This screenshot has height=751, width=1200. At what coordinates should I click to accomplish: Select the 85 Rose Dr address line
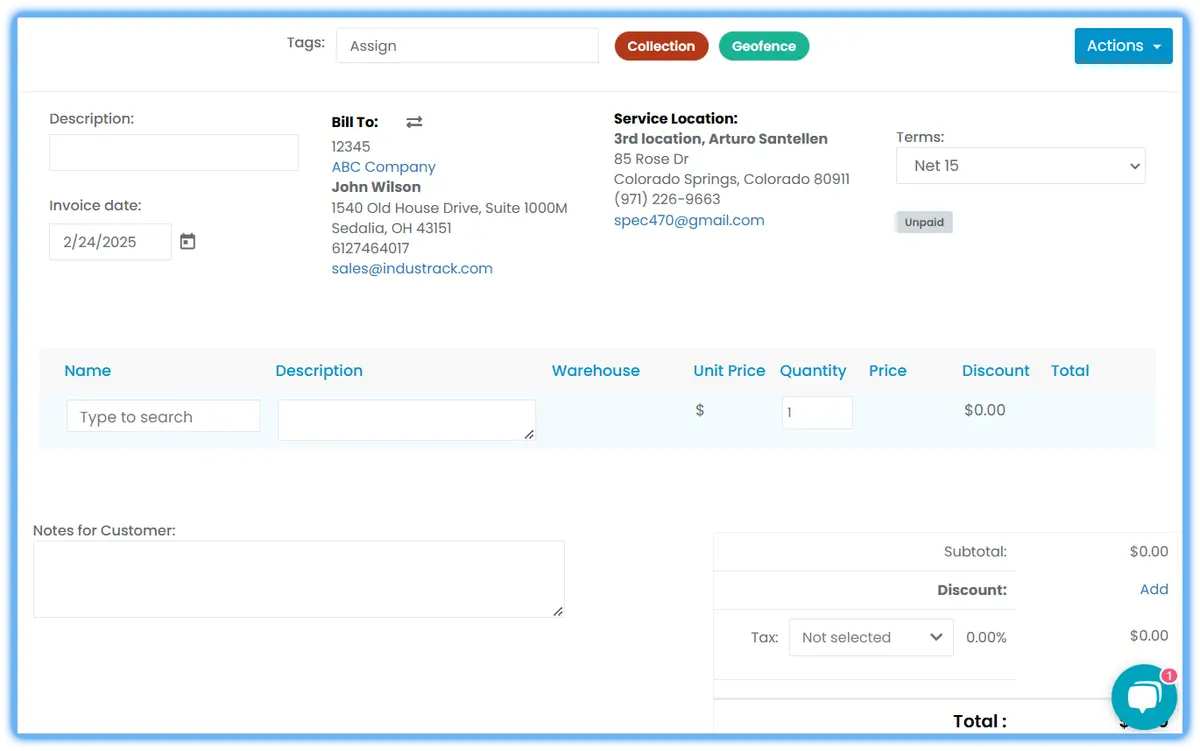651,159
